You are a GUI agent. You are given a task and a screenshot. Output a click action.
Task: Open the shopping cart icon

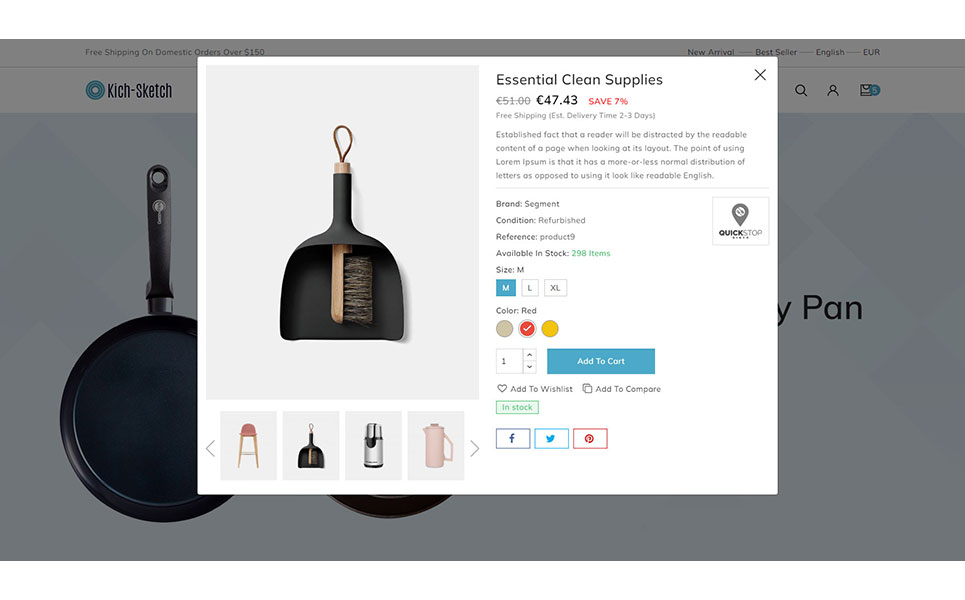pos(869,90)
